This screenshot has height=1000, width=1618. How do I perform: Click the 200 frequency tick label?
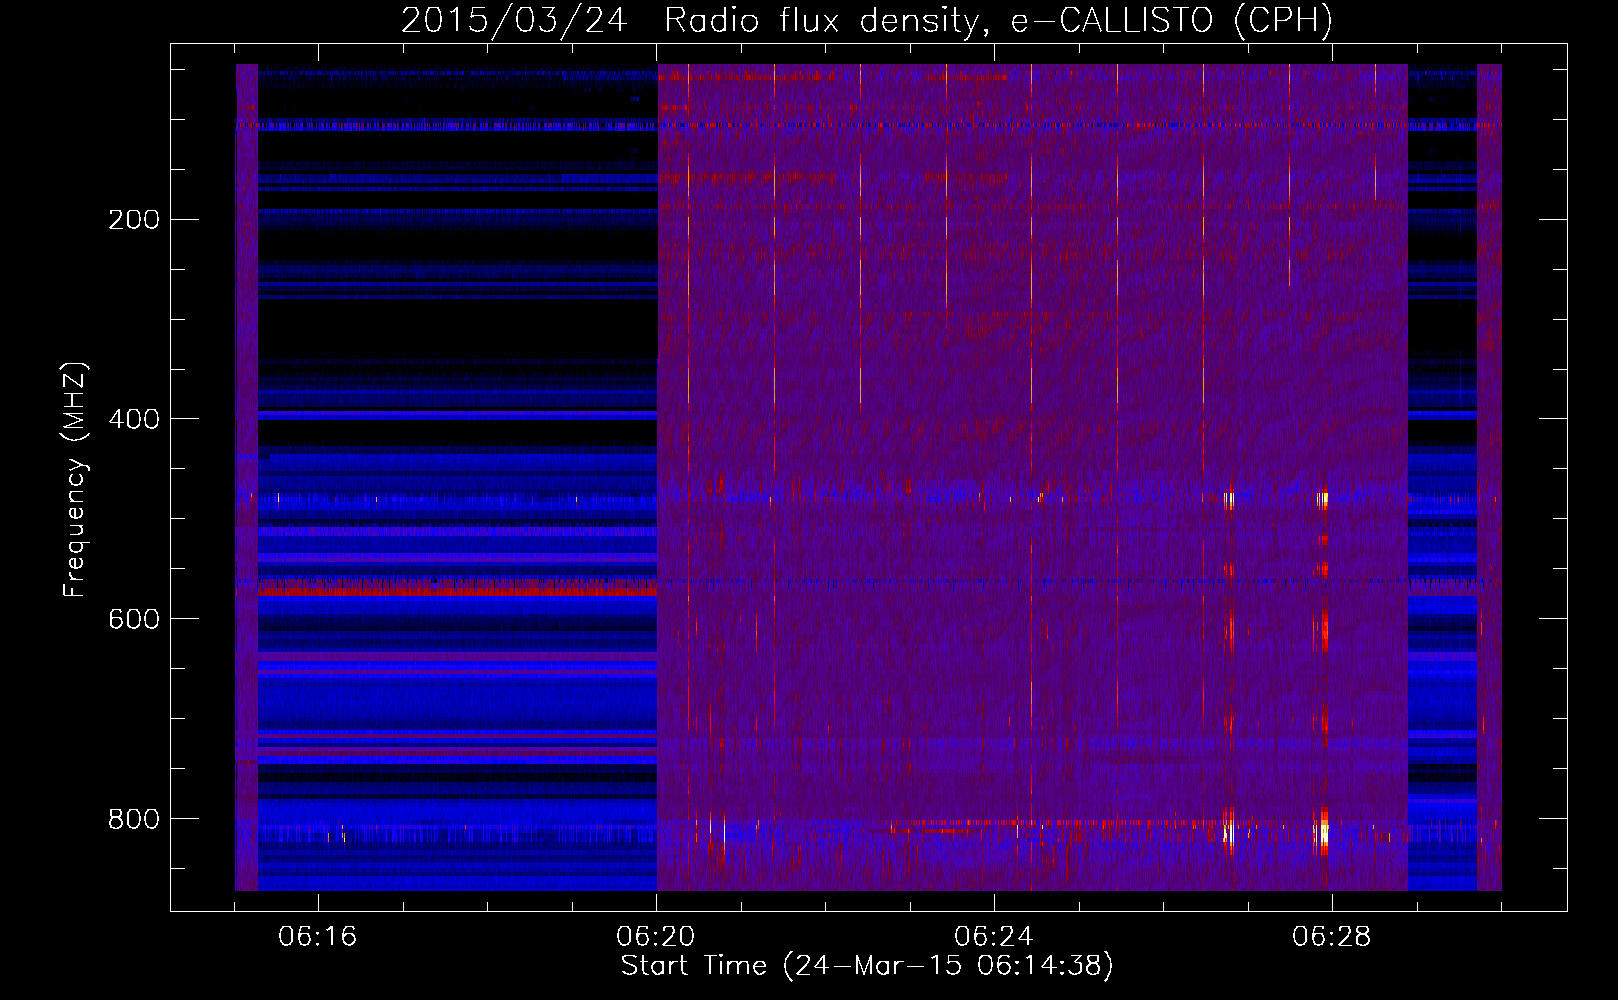(x=134, y=219)
